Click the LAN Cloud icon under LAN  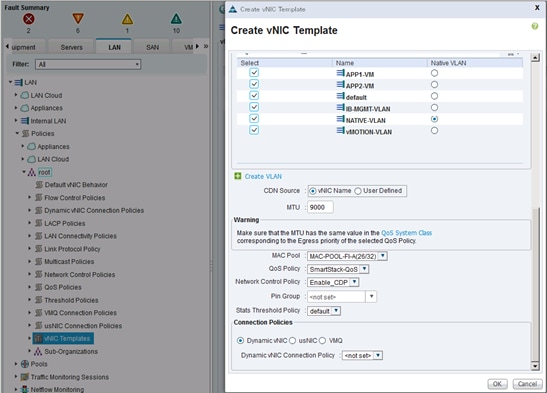(x=25, y=95)
